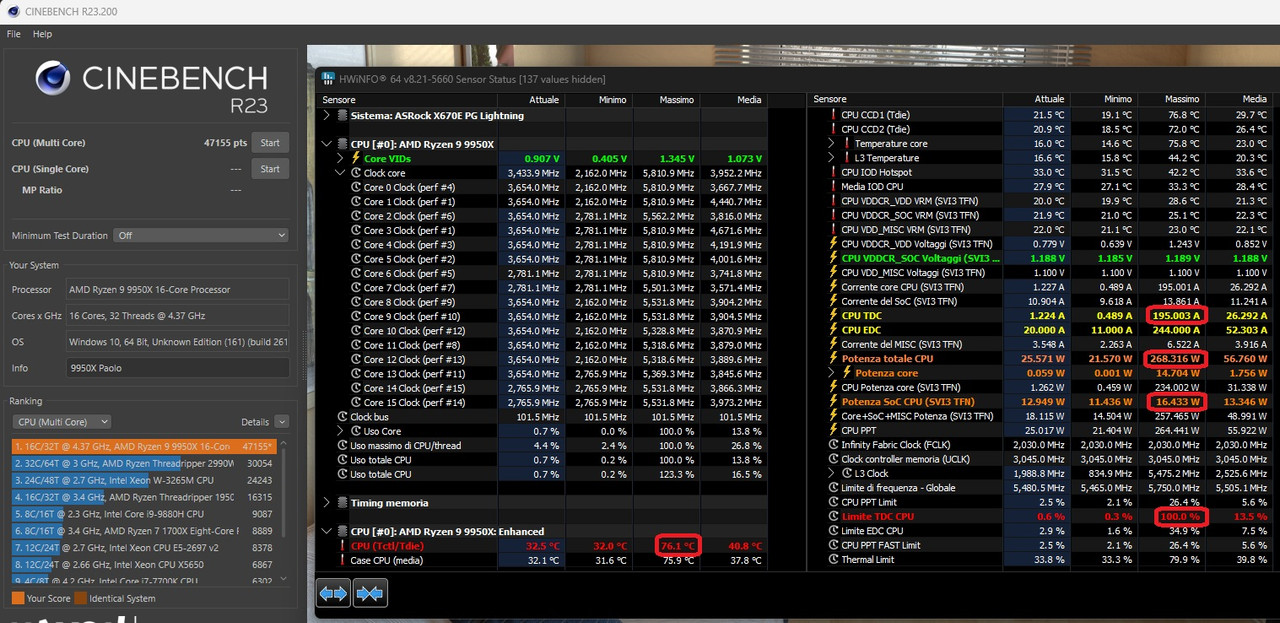Click the clock icon beside Infinity Fabric Clock (FCLK)
1280x623 pixels.
coord(833,445)
